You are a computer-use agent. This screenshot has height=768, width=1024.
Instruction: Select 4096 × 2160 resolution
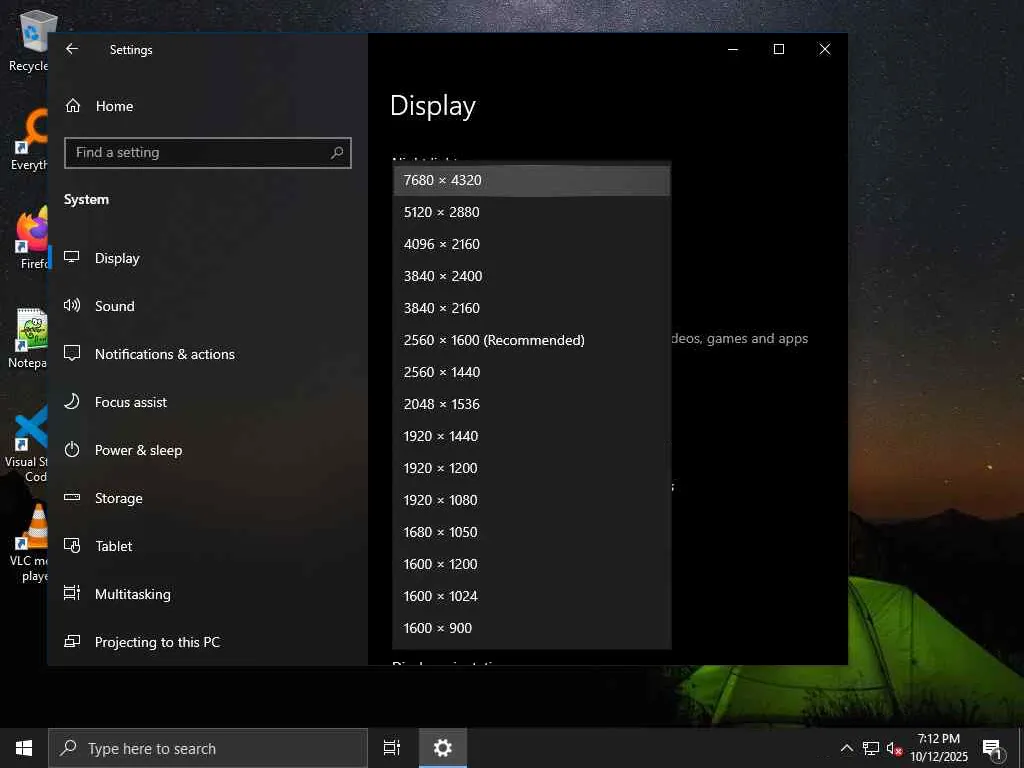pyautogui.click(x=532, y=244)
